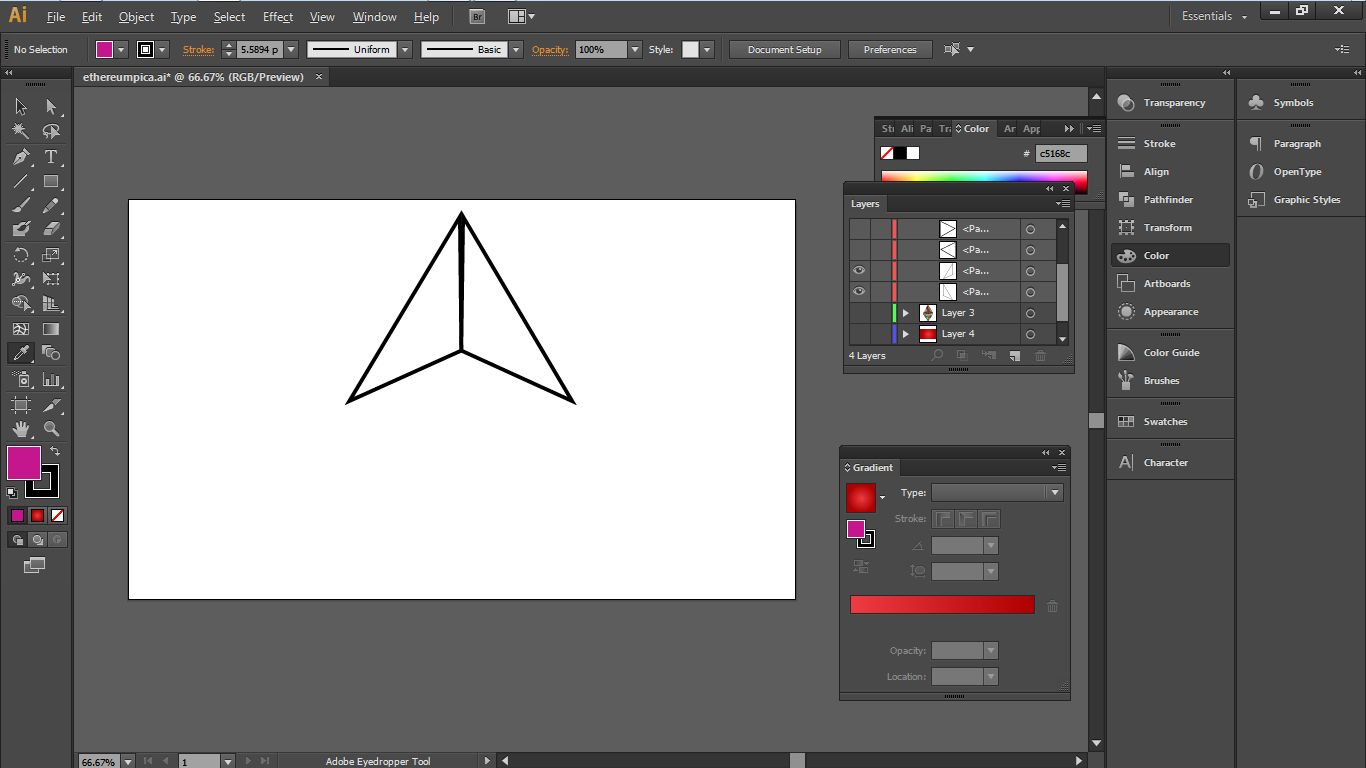Hide the third path sublayer via eye icon
Image resolution: width=1366 pixels, height=768 pixels.
point(859,271)
